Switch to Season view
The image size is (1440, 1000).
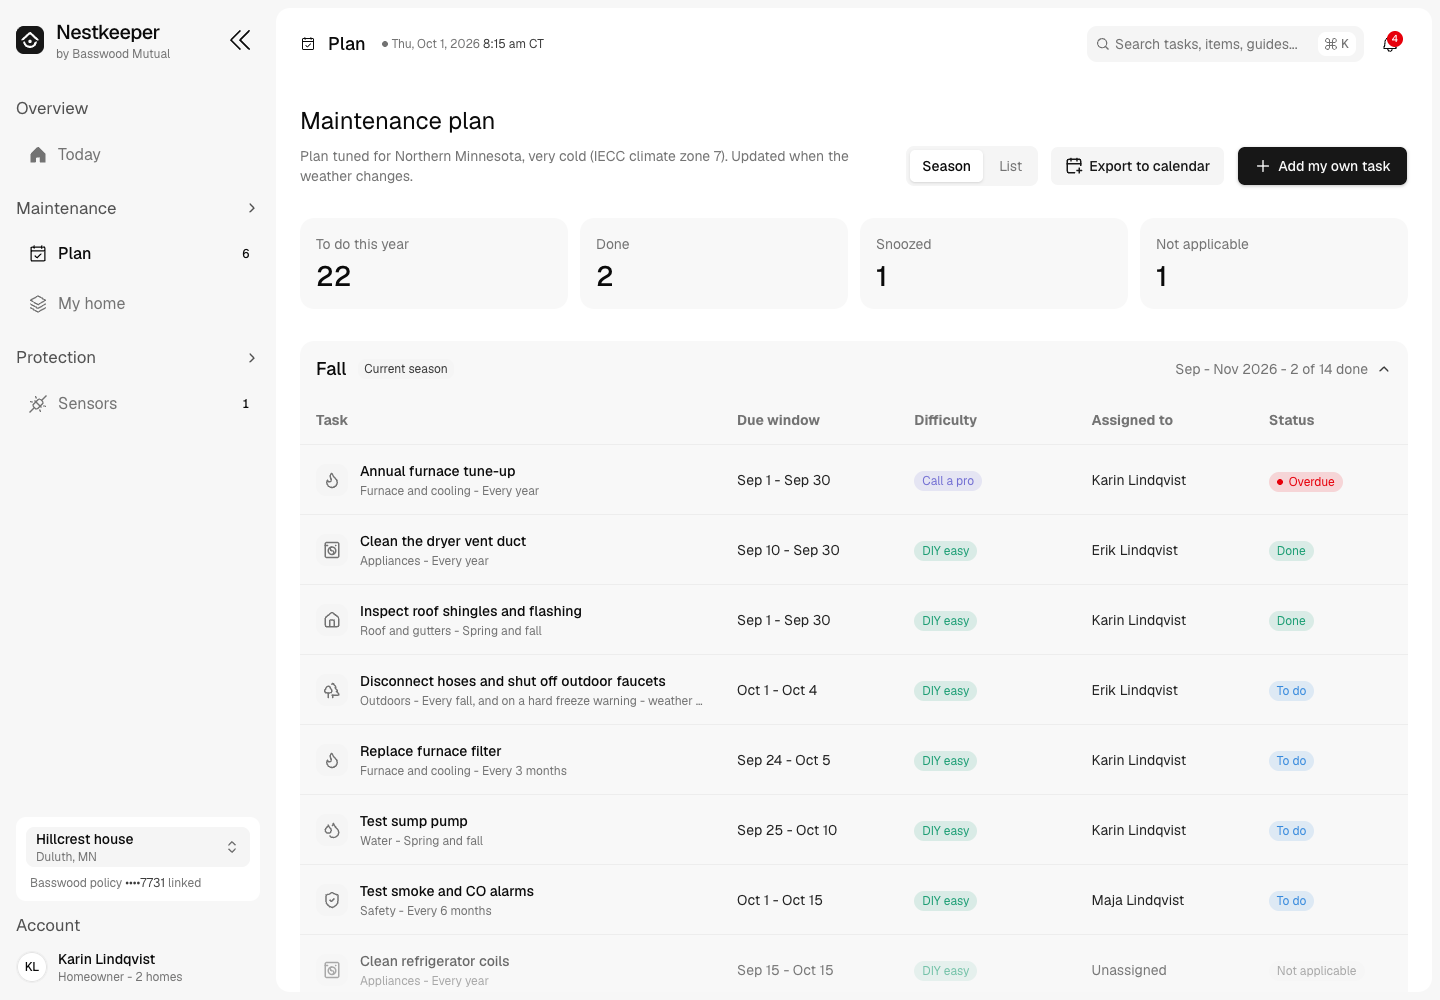click(946, 166)
